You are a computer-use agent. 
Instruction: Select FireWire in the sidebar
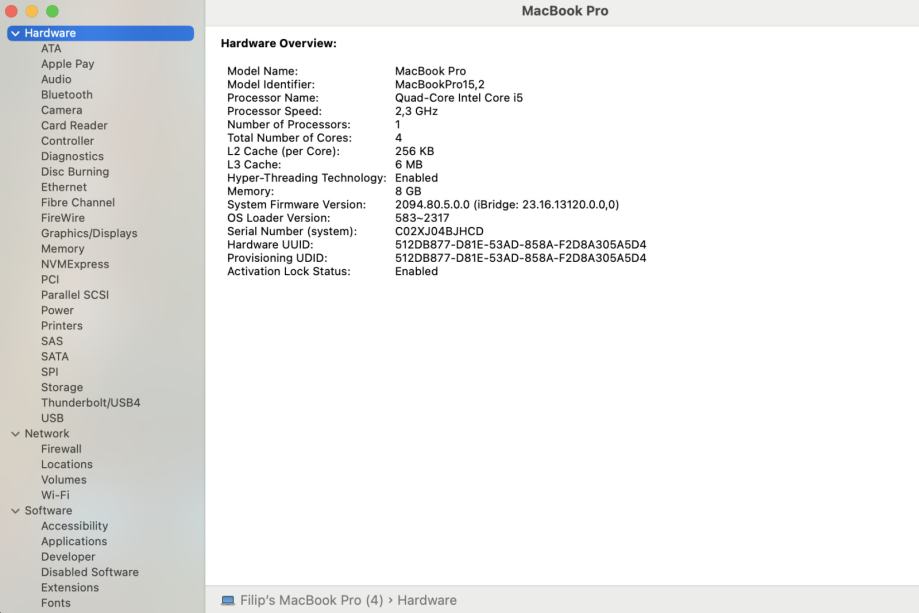[x=63, y=218]
